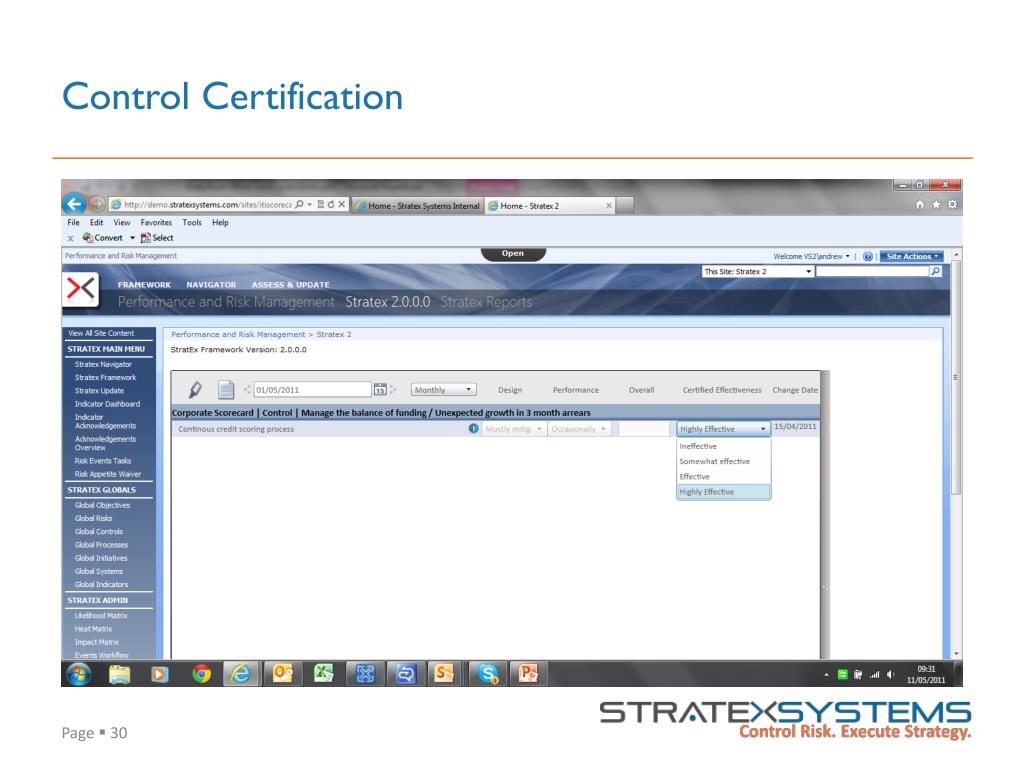The image size is (1024, 768).
Task: Switch to PowerPoint on the taskbar
Action: coord(528,673)
